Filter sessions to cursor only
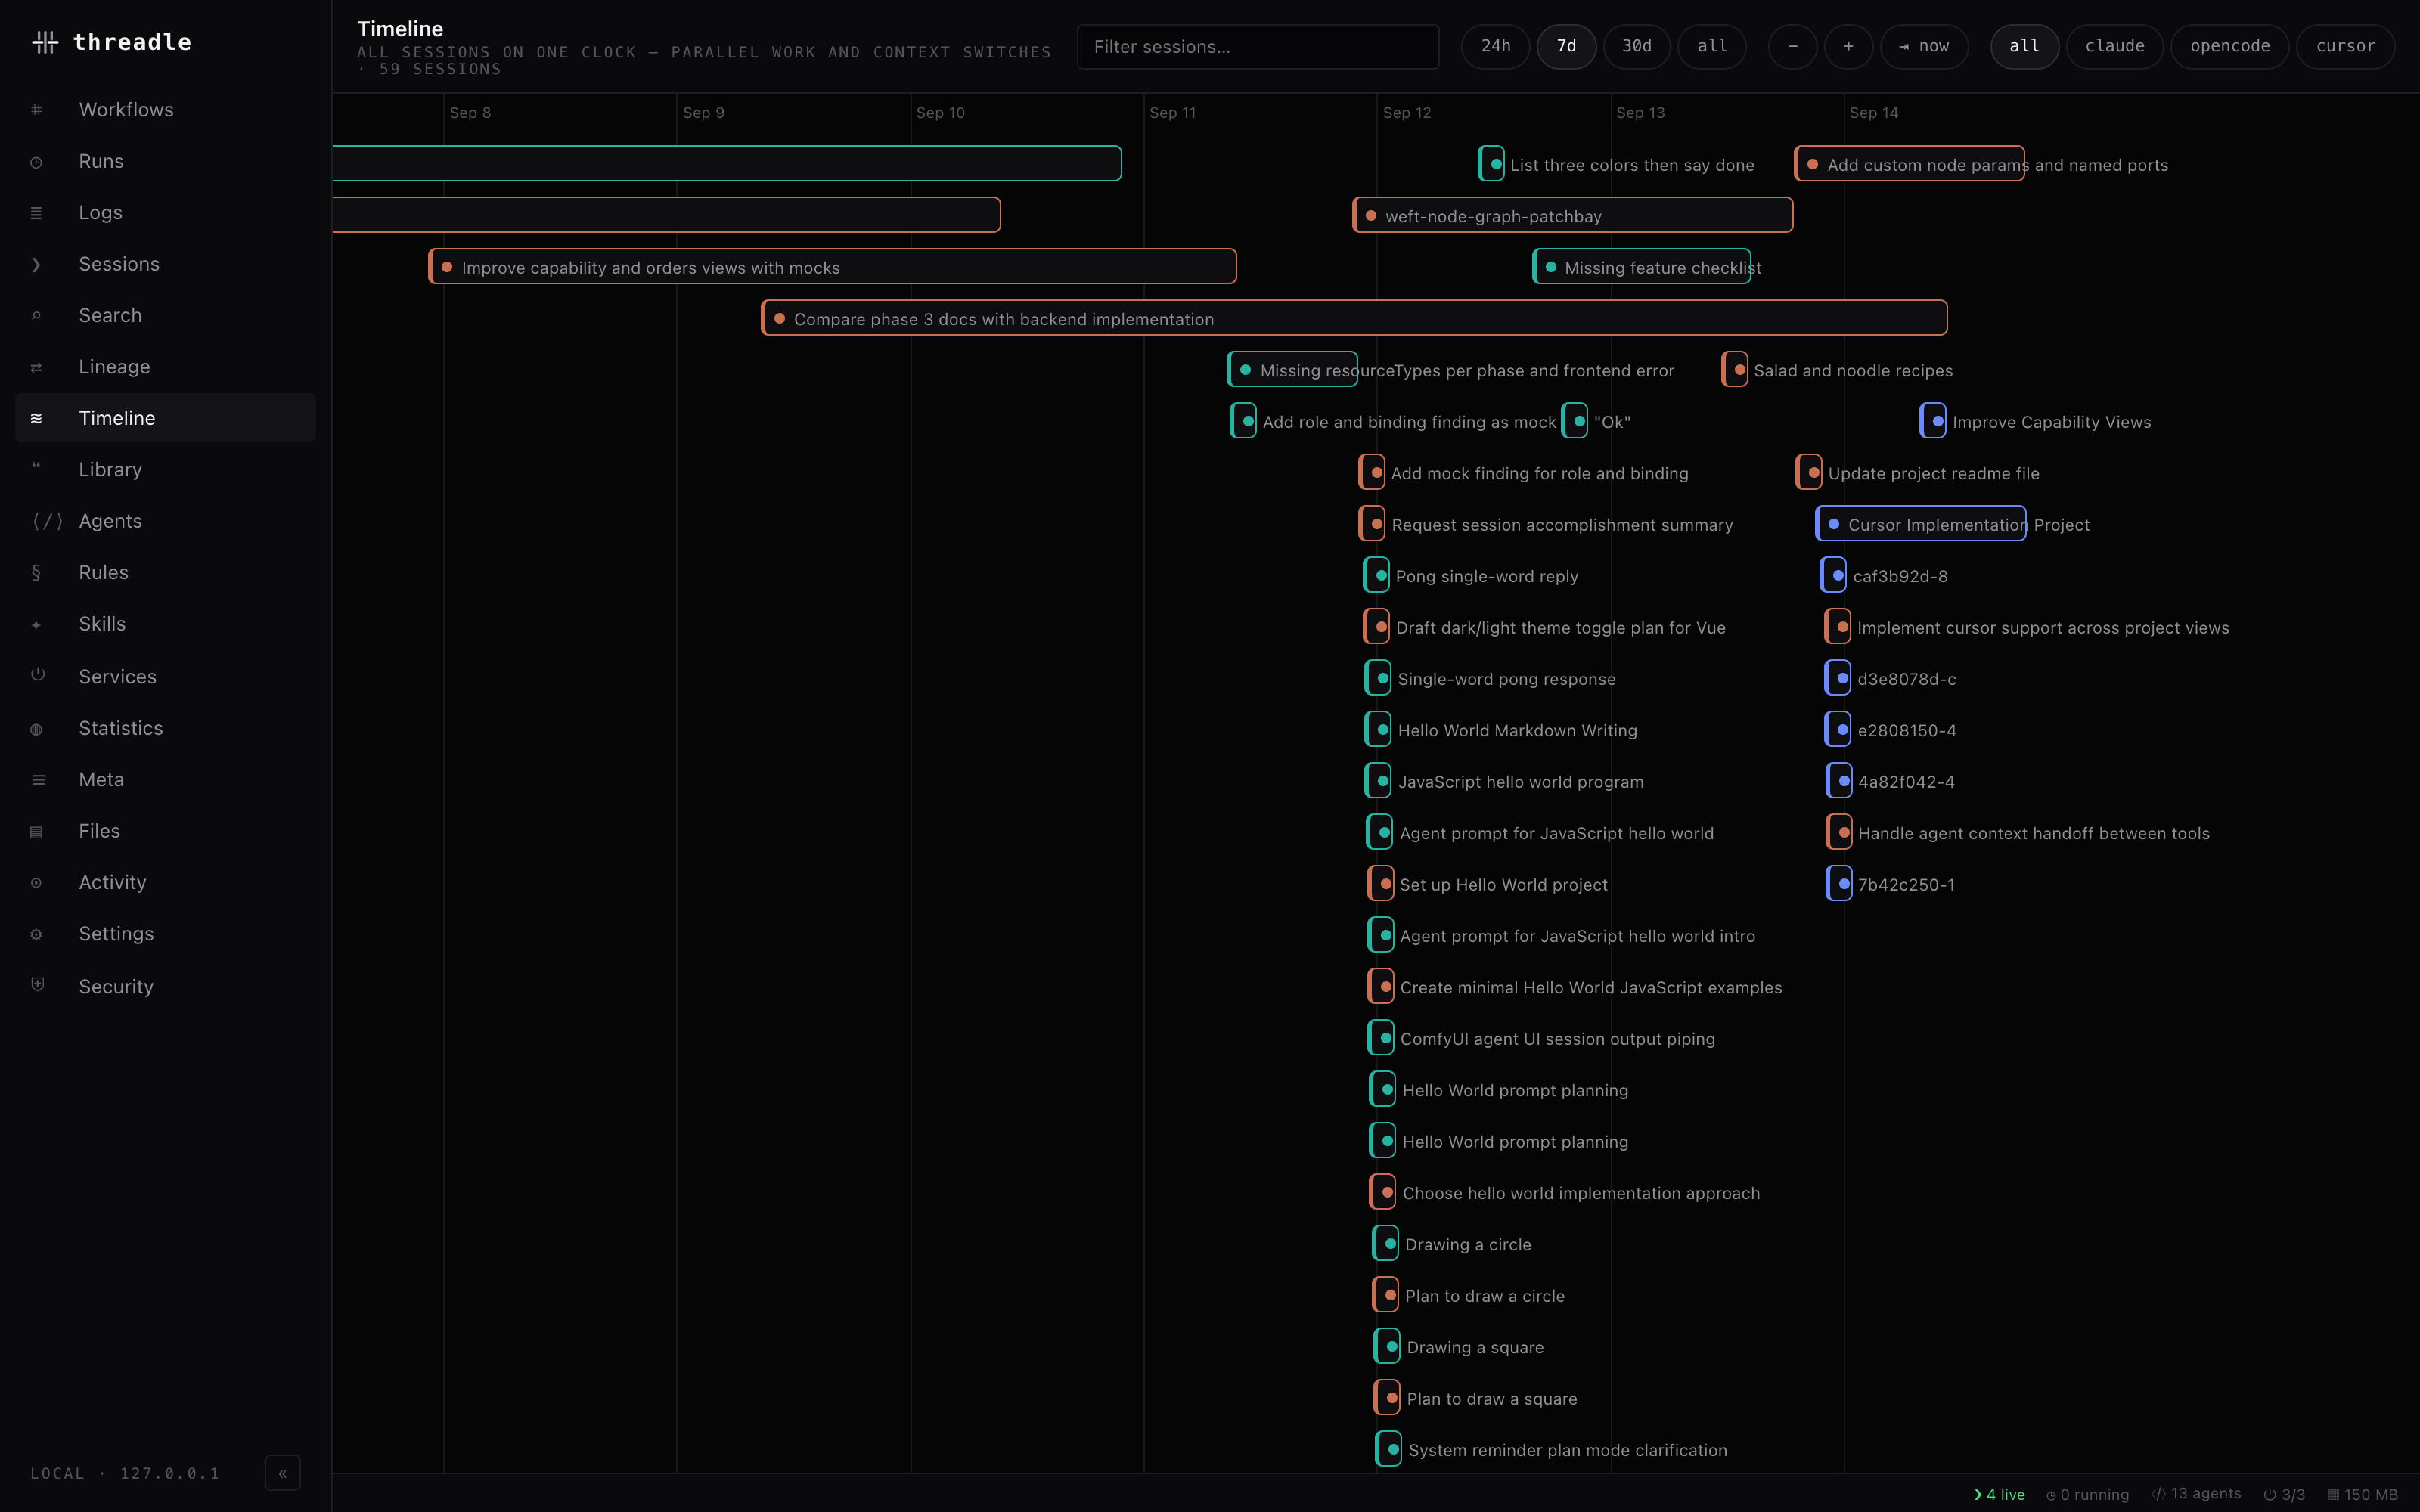This screenshot has height=1512, width=2420. tap(2346, 46)
